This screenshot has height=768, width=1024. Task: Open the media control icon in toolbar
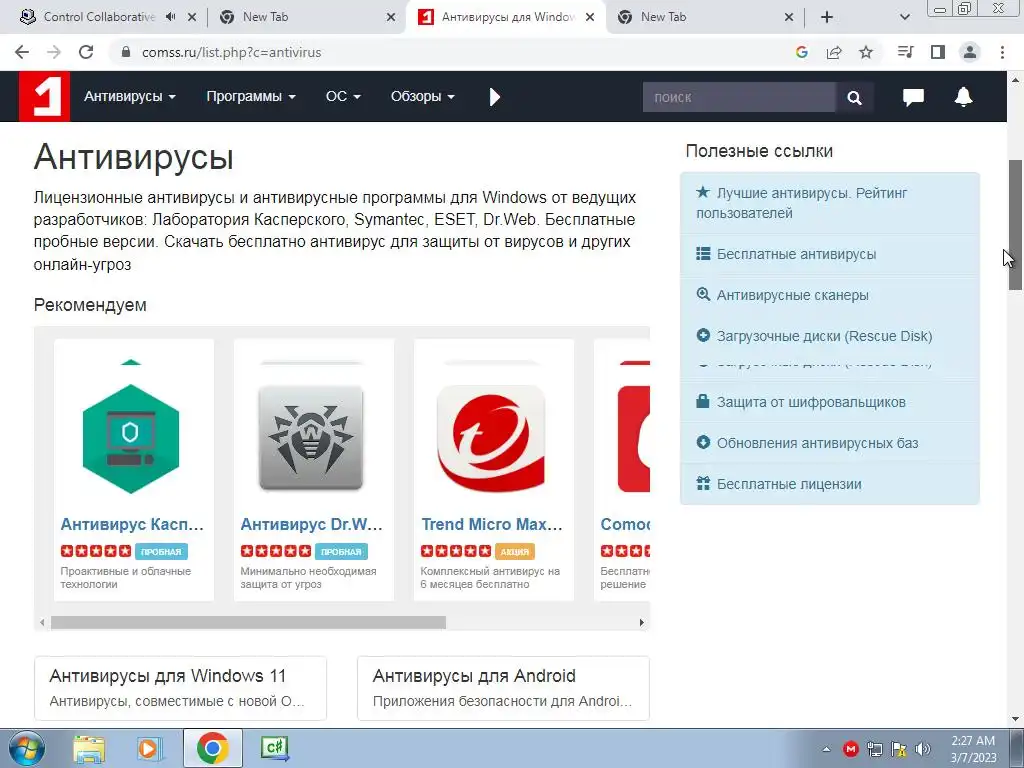point(905,52)
